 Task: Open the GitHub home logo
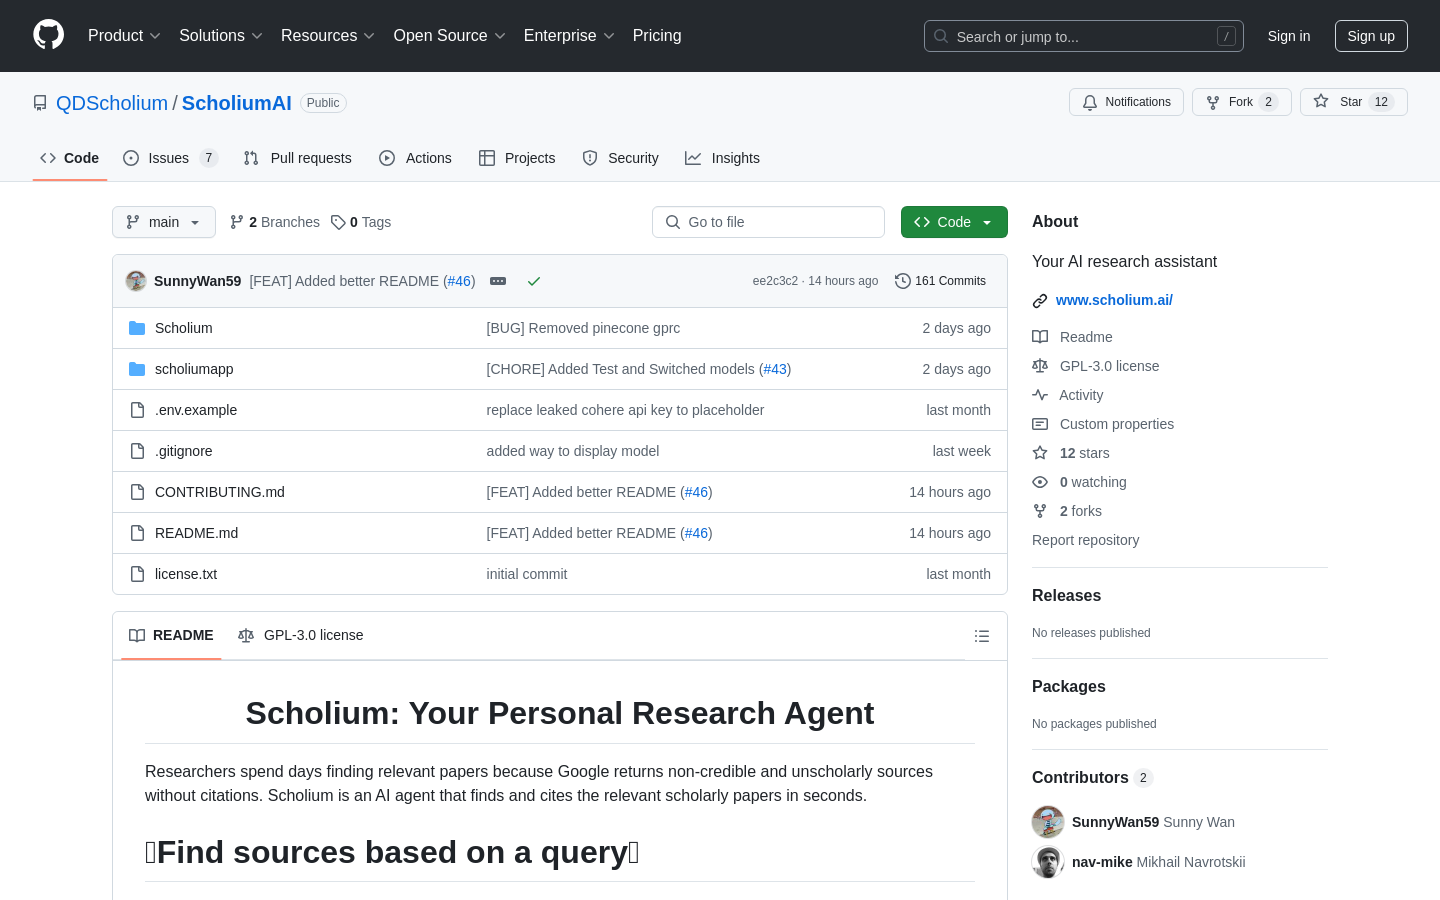[x=48, y=35]
